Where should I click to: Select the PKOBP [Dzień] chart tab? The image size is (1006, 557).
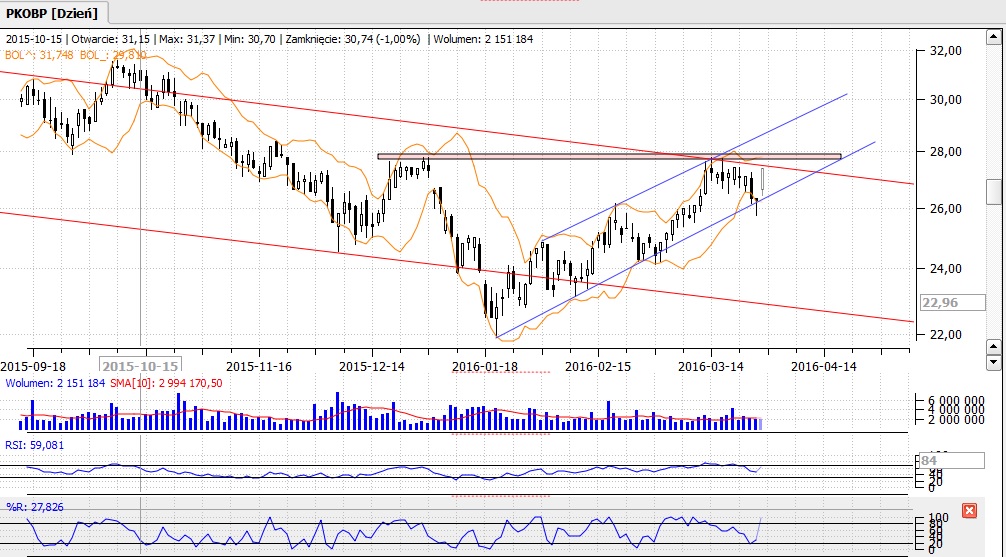(53, 13)
